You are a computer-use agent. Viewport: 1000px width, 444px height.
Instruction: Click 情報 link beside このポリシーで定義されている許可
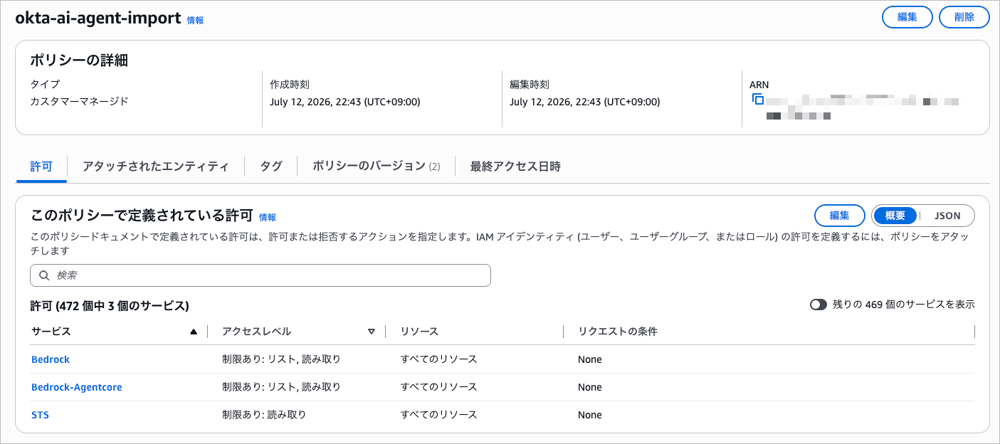point(268,218)
